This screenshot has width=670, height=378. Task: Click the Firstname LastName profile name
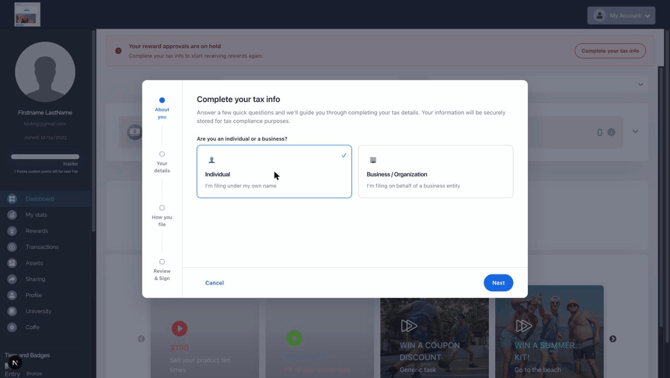(45, 113)
